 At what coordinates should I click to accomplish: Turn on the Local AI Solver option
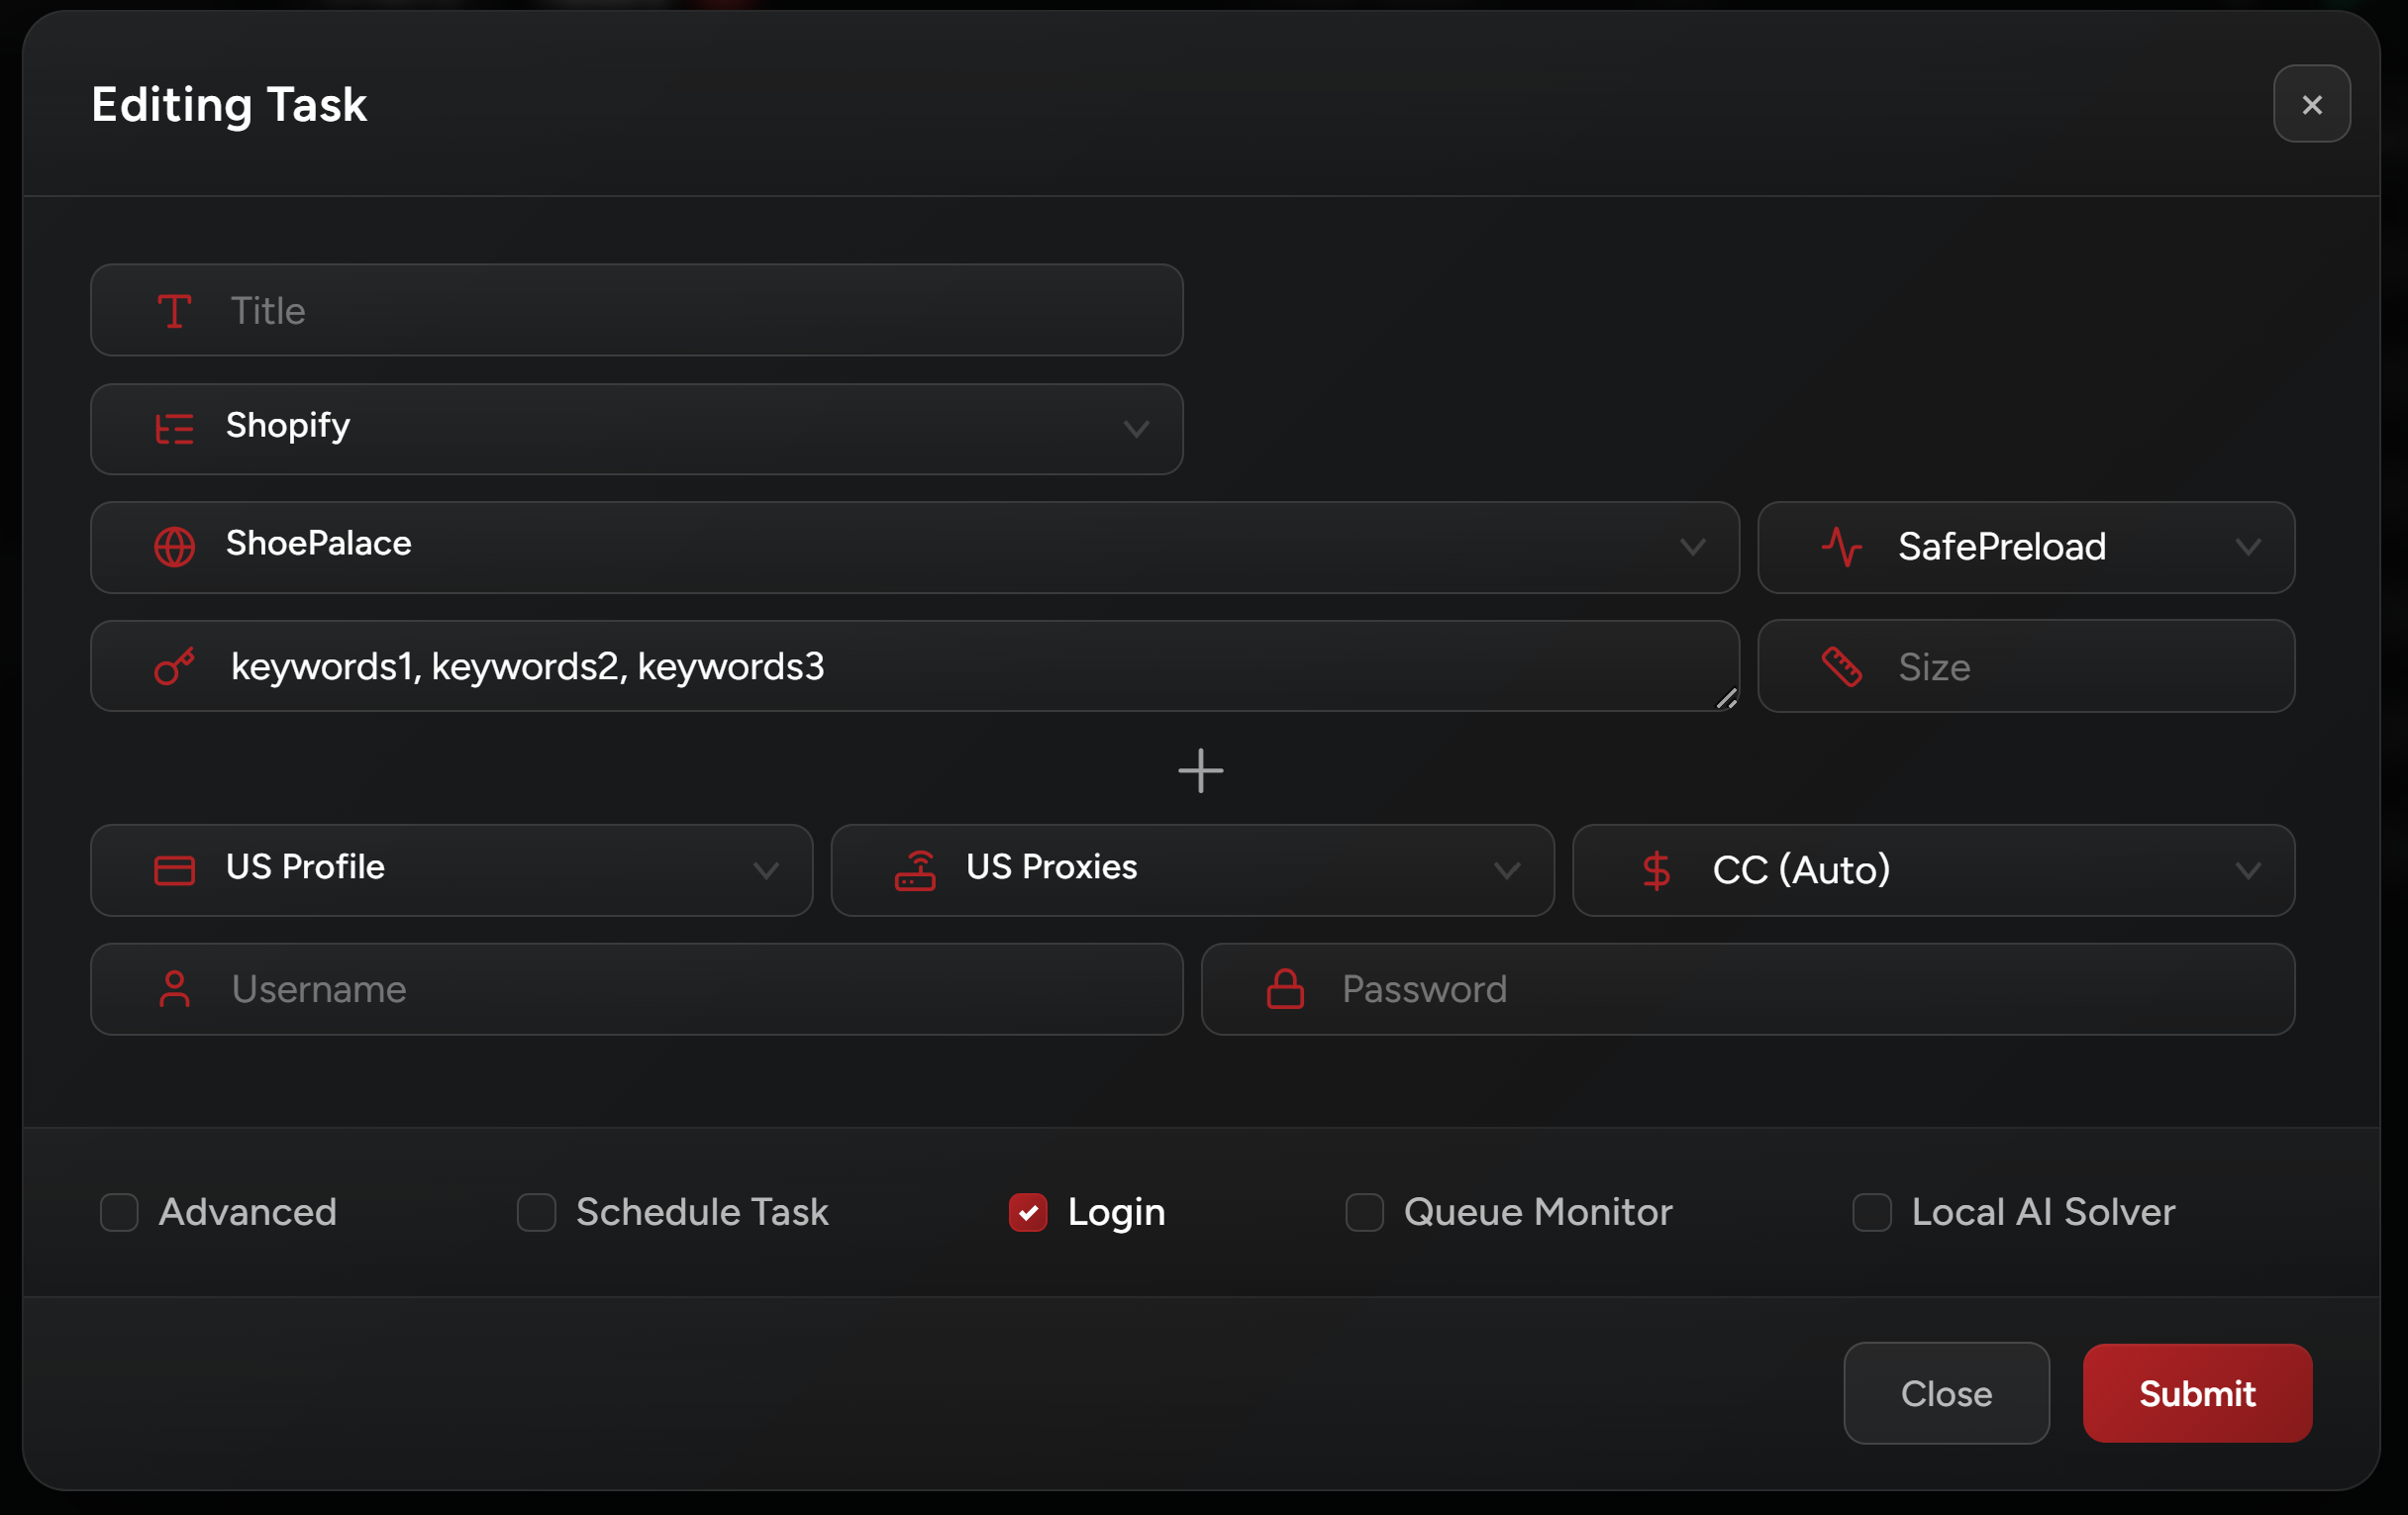click(x=1871, y=1212)
